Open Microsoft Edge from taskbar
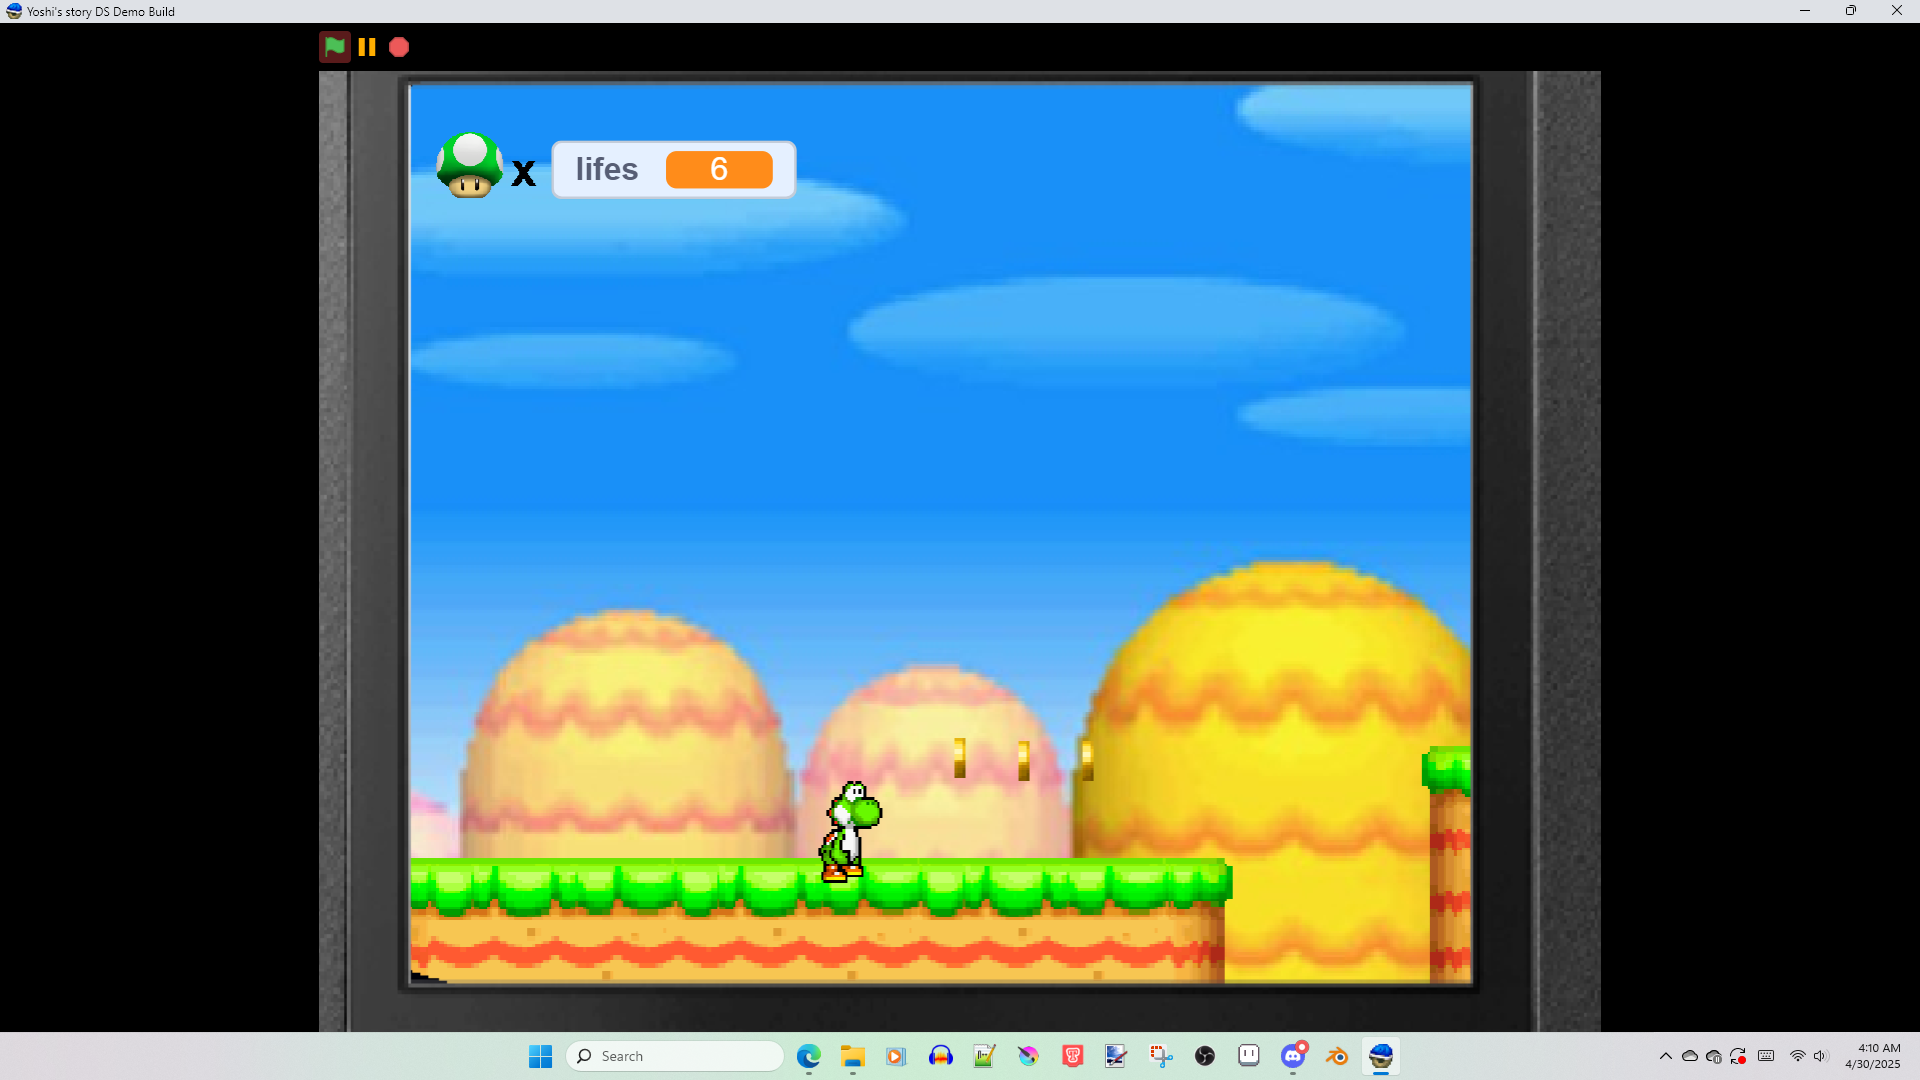Screen dimensions: 1920x1080 [809, 1056]
